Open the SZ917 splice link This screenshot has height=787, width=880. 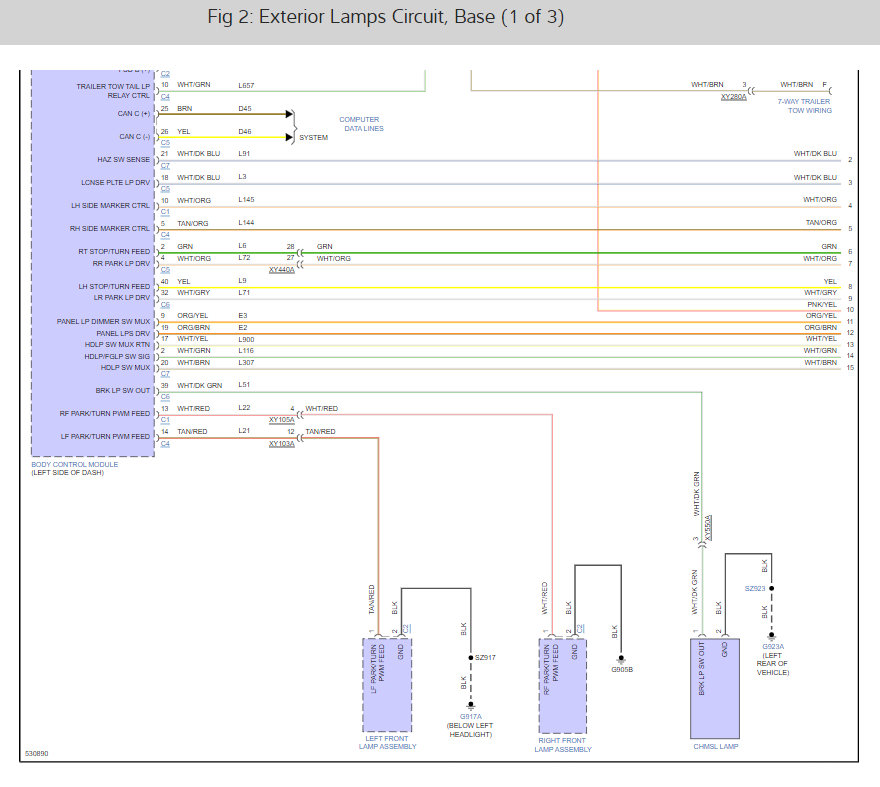485,657
